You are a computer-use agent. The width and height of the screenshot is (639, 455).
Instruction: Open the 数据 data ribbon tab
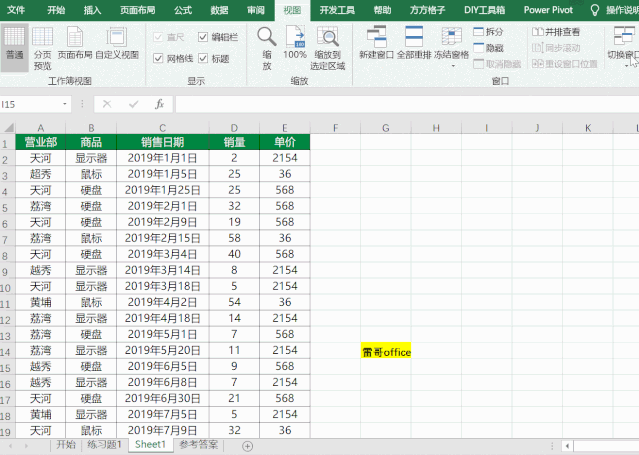[x=219, y=10]
